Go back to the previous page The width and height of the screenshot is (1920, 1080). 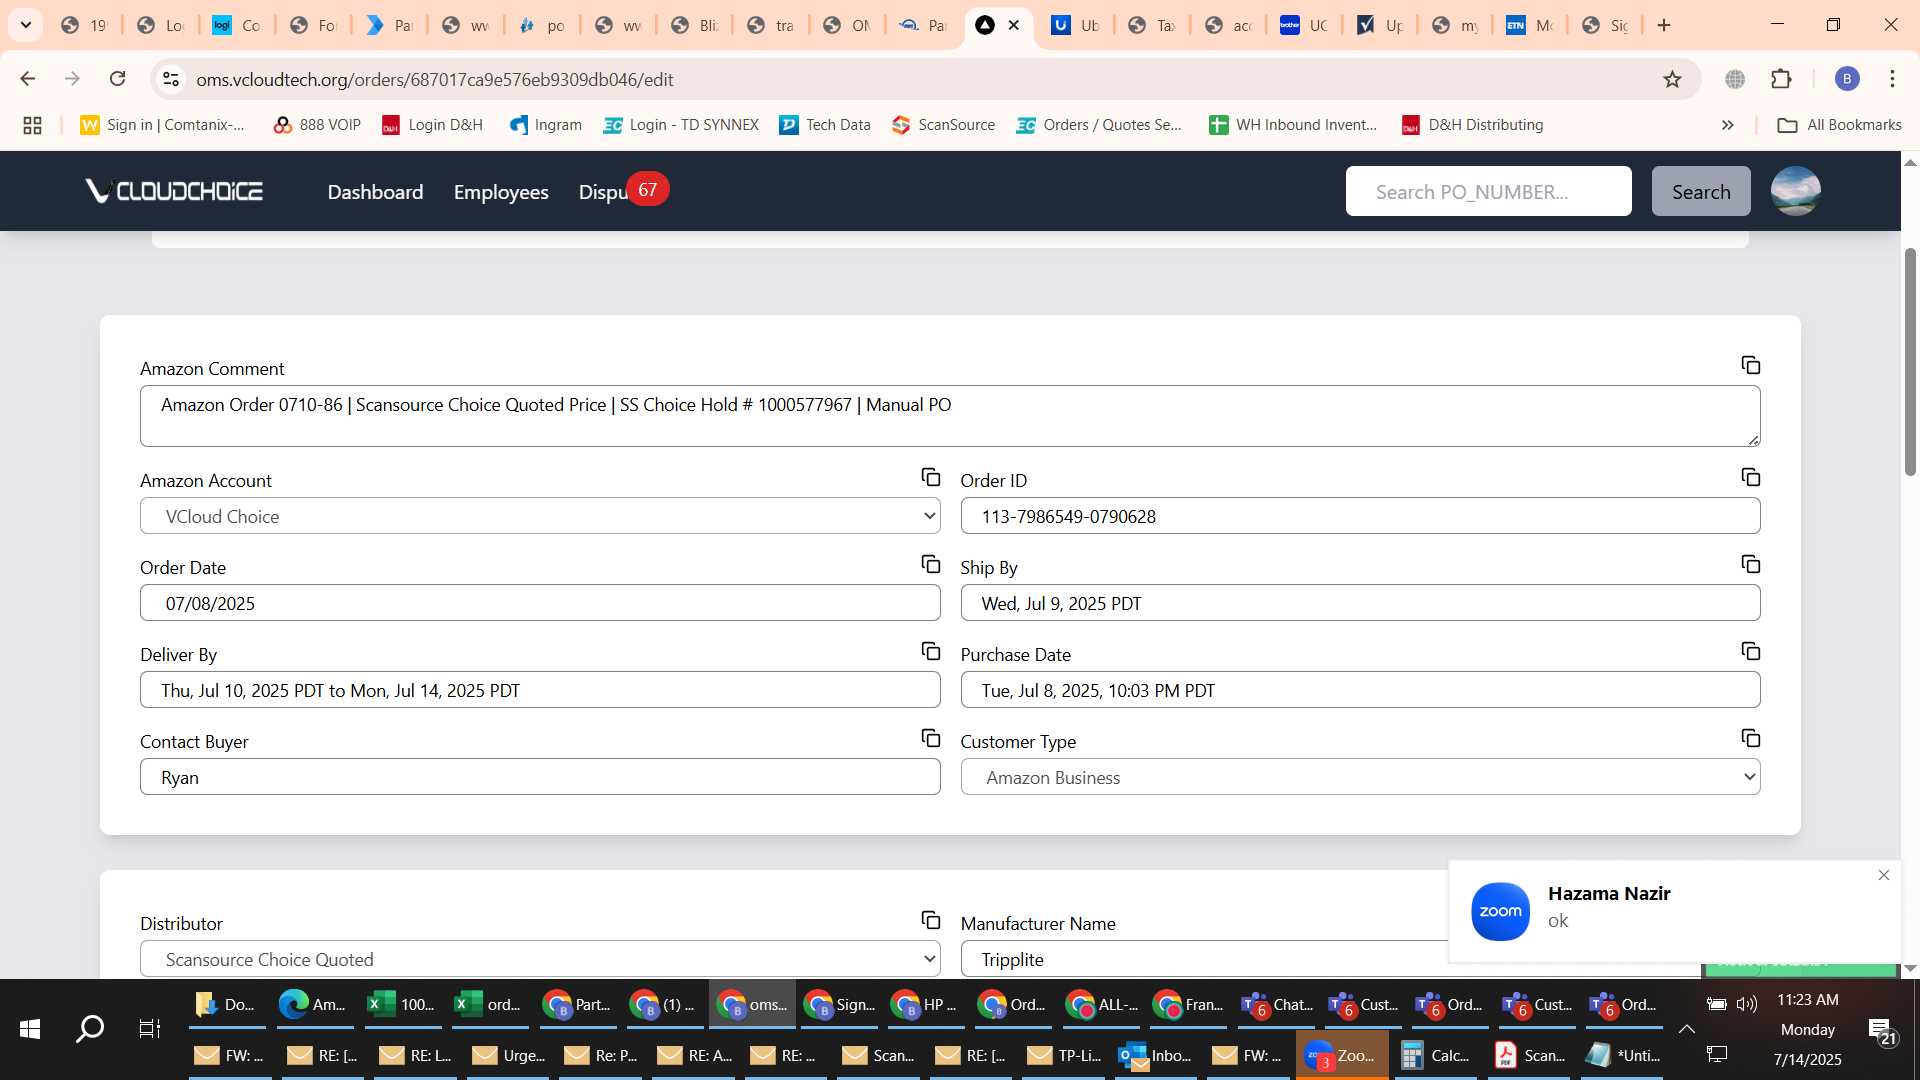pos(28,79)
